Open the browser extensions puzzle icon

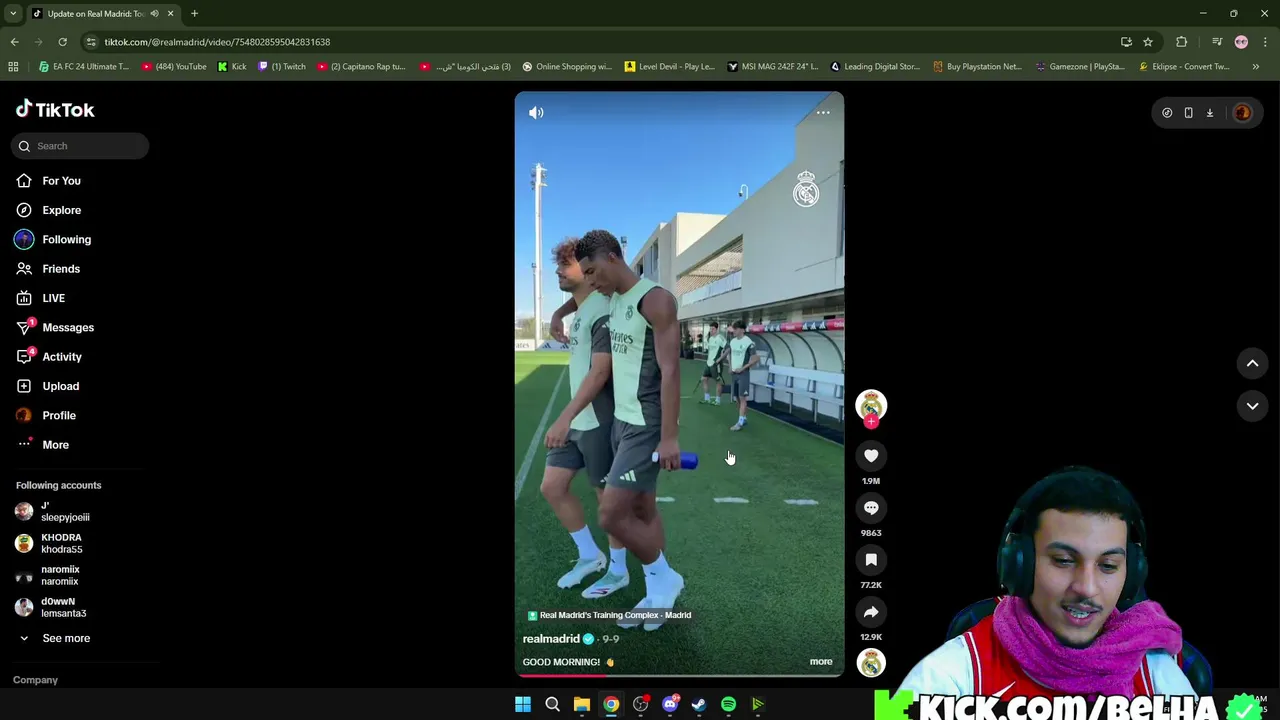click(x=1182, y=42)
